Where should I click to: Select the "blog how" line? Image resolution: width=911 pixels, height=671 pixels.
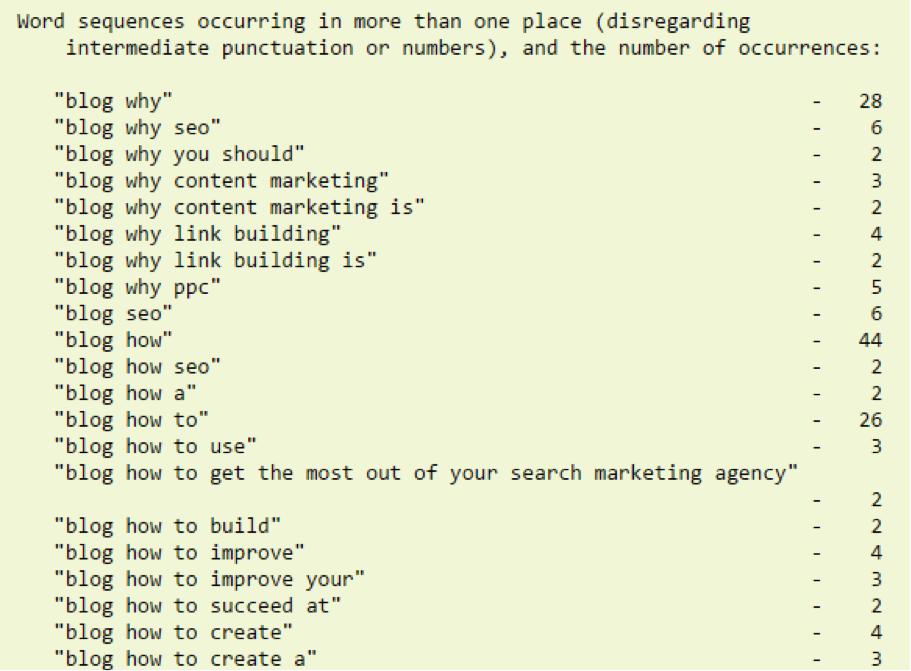113,340
